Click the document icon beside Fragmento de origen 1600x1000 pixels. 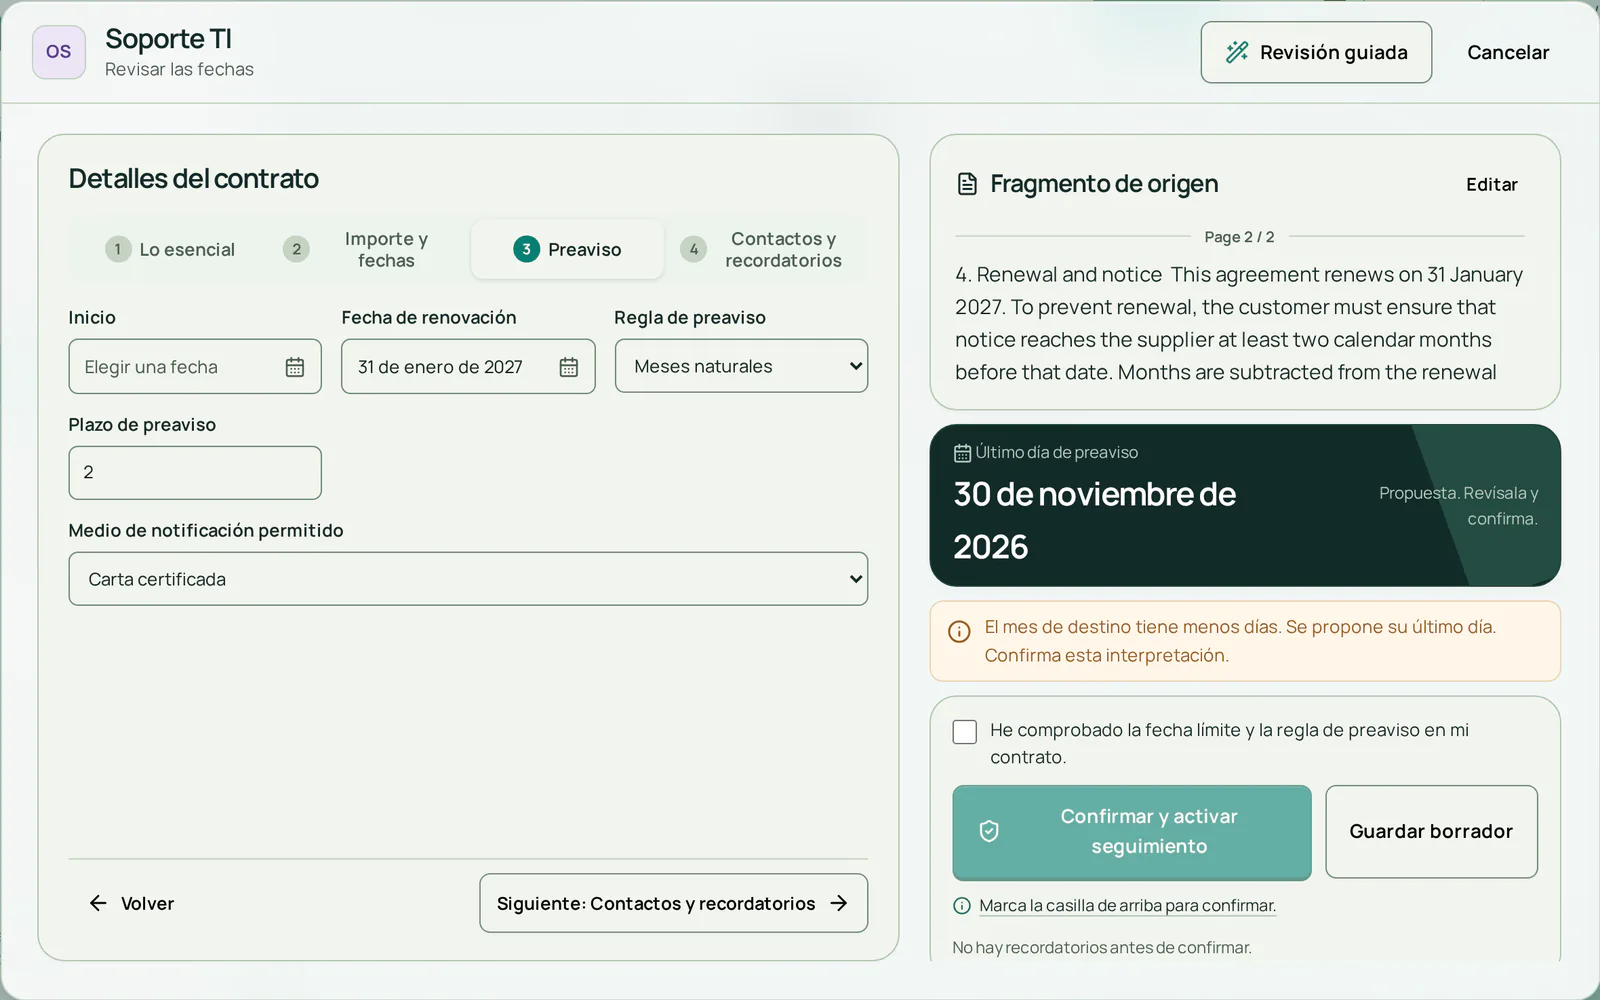click(x=967, y=184)
